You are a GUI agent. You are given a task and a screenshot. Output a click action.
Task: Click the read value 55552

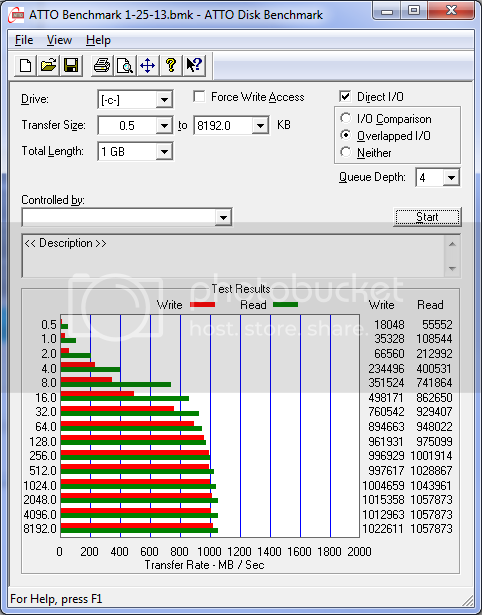[x=437, y=324]
